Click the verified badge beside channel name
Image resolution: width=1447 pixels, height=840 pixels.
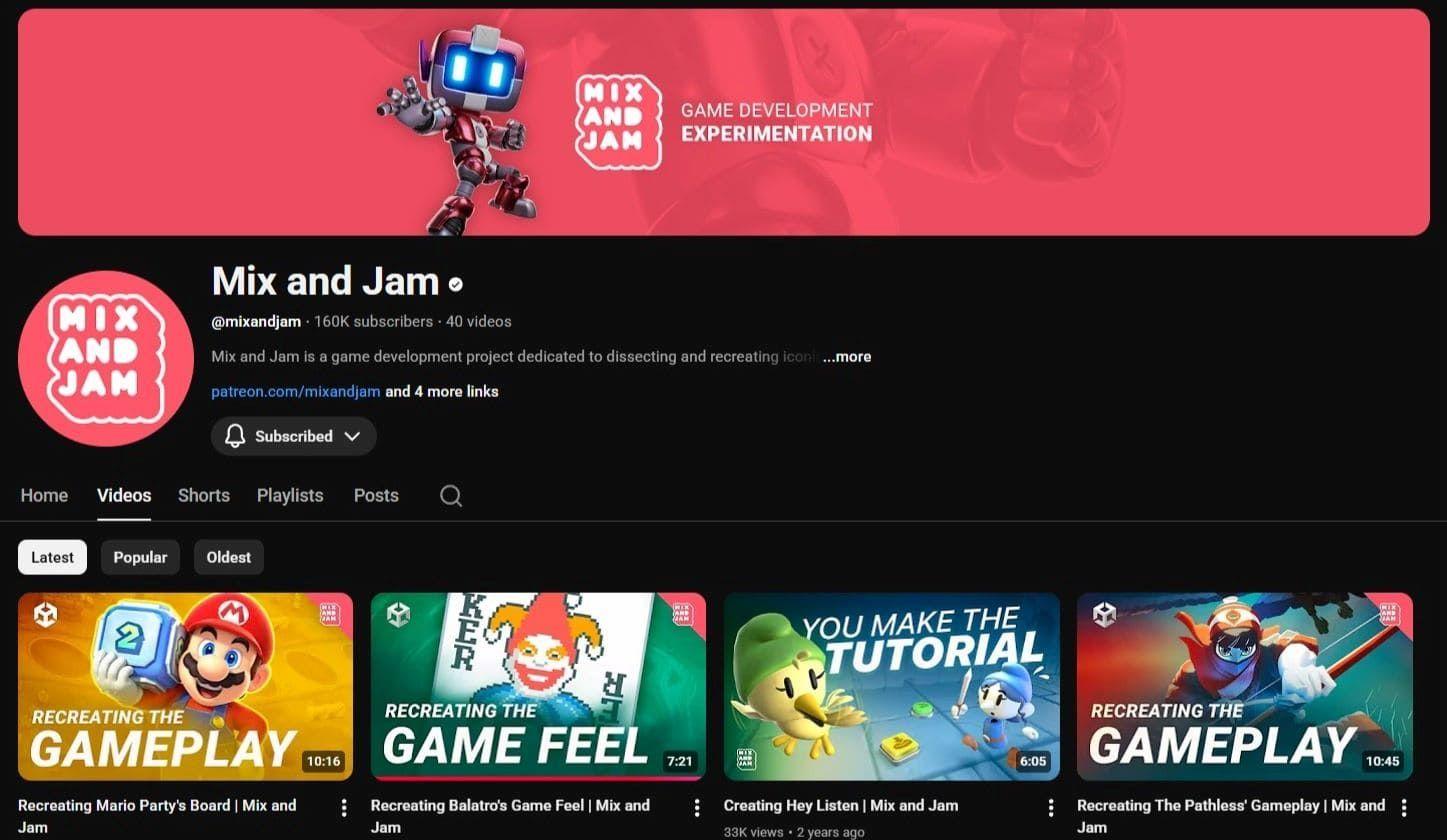click(456, 284)
